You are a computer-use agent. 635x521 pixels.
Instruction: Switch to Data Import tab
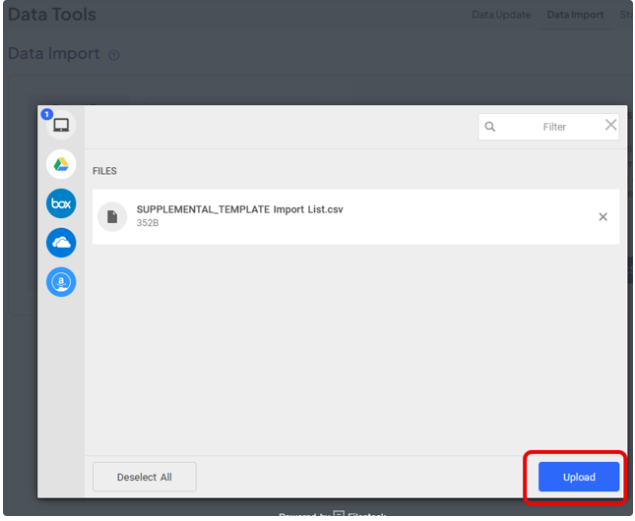(575, 15)
